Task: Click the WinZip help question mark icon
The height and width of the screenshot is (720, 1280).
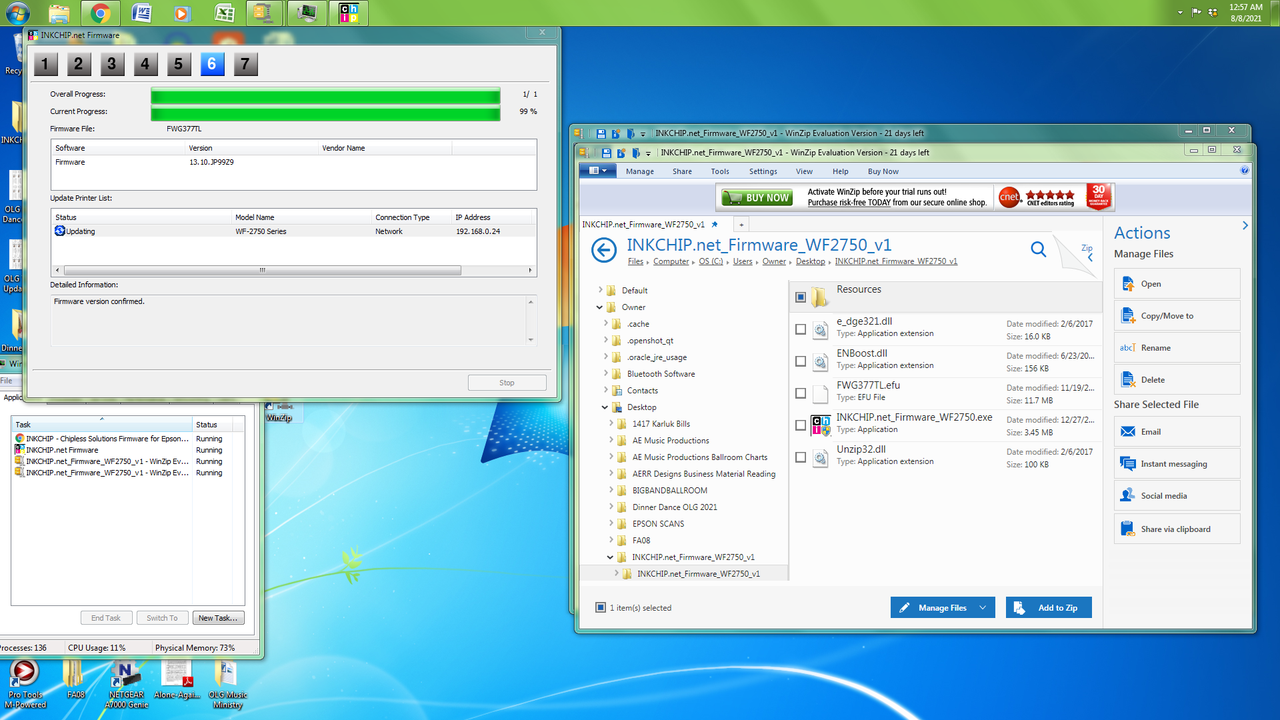Action: [x=1245, y=171]
